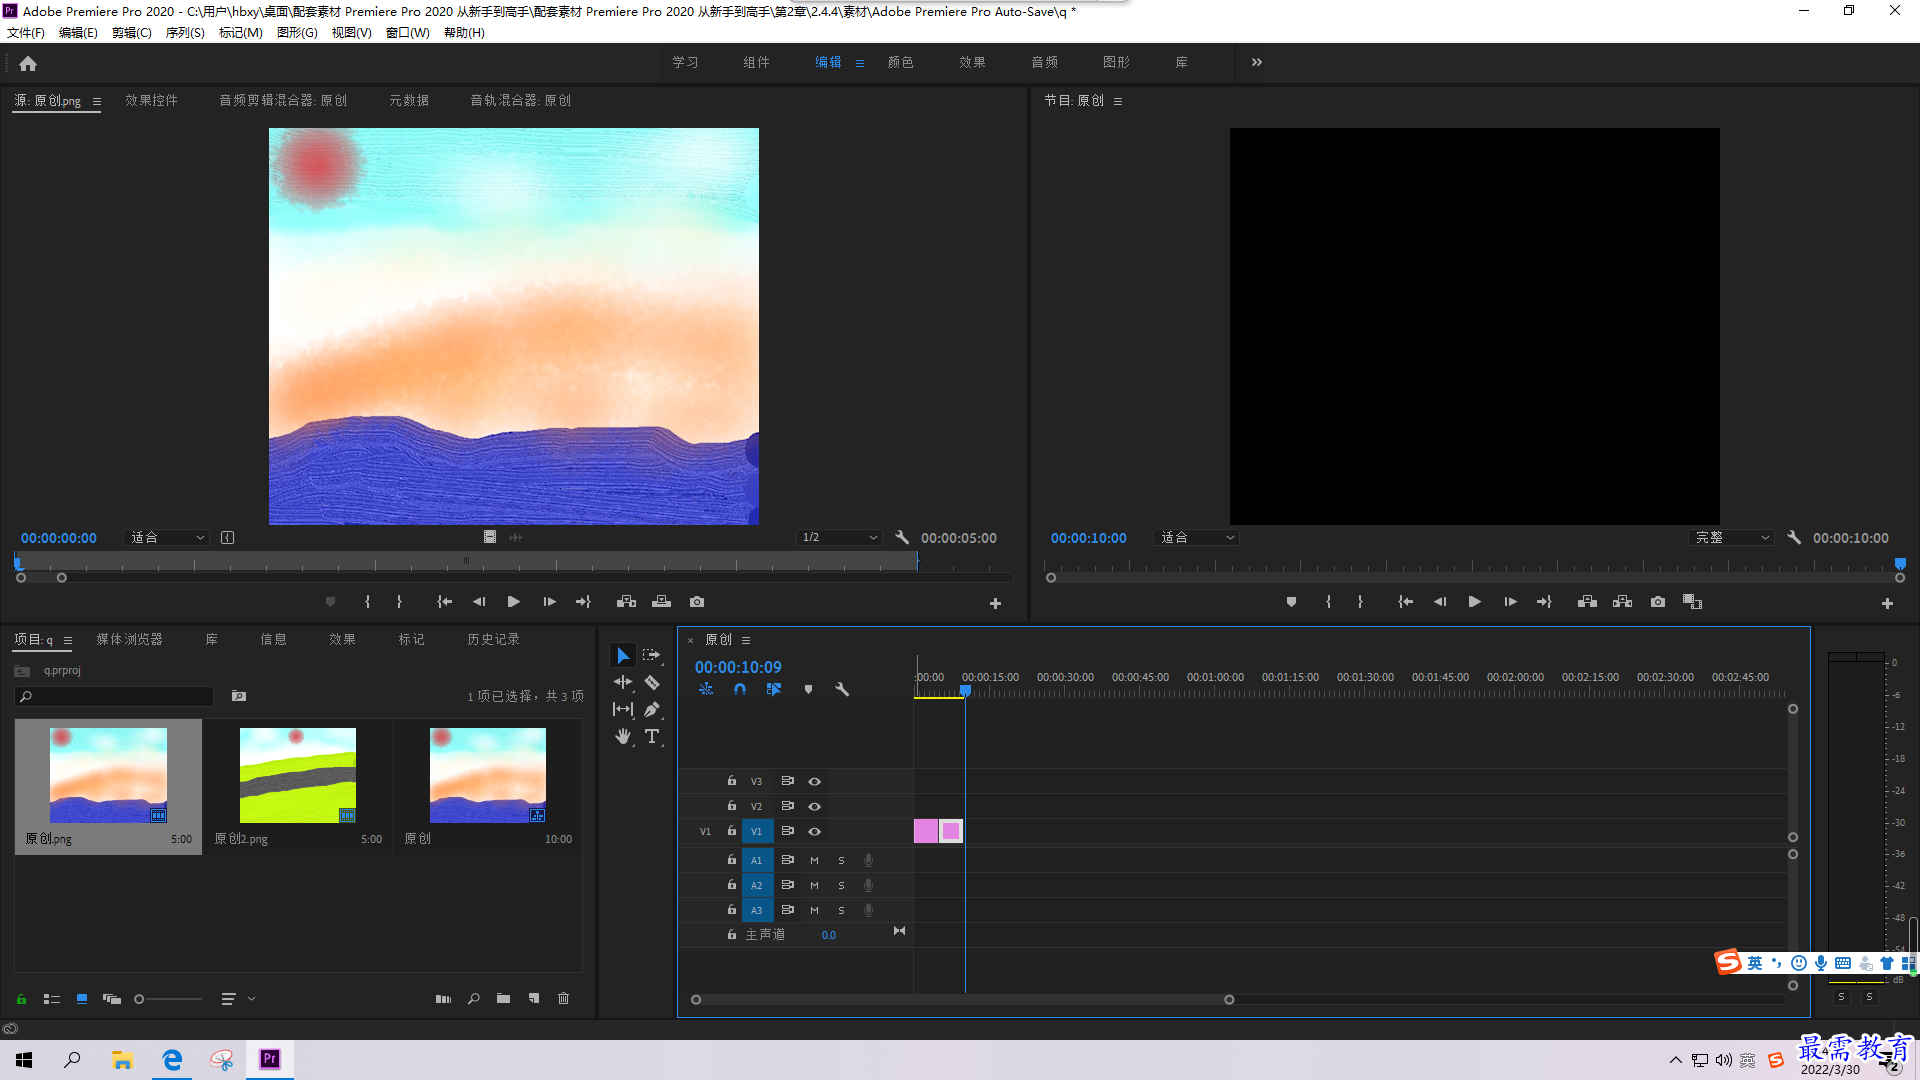This screenshot has height=1080, width=1920.
Task: Open timeline display settings wrench
Action: 842,689
